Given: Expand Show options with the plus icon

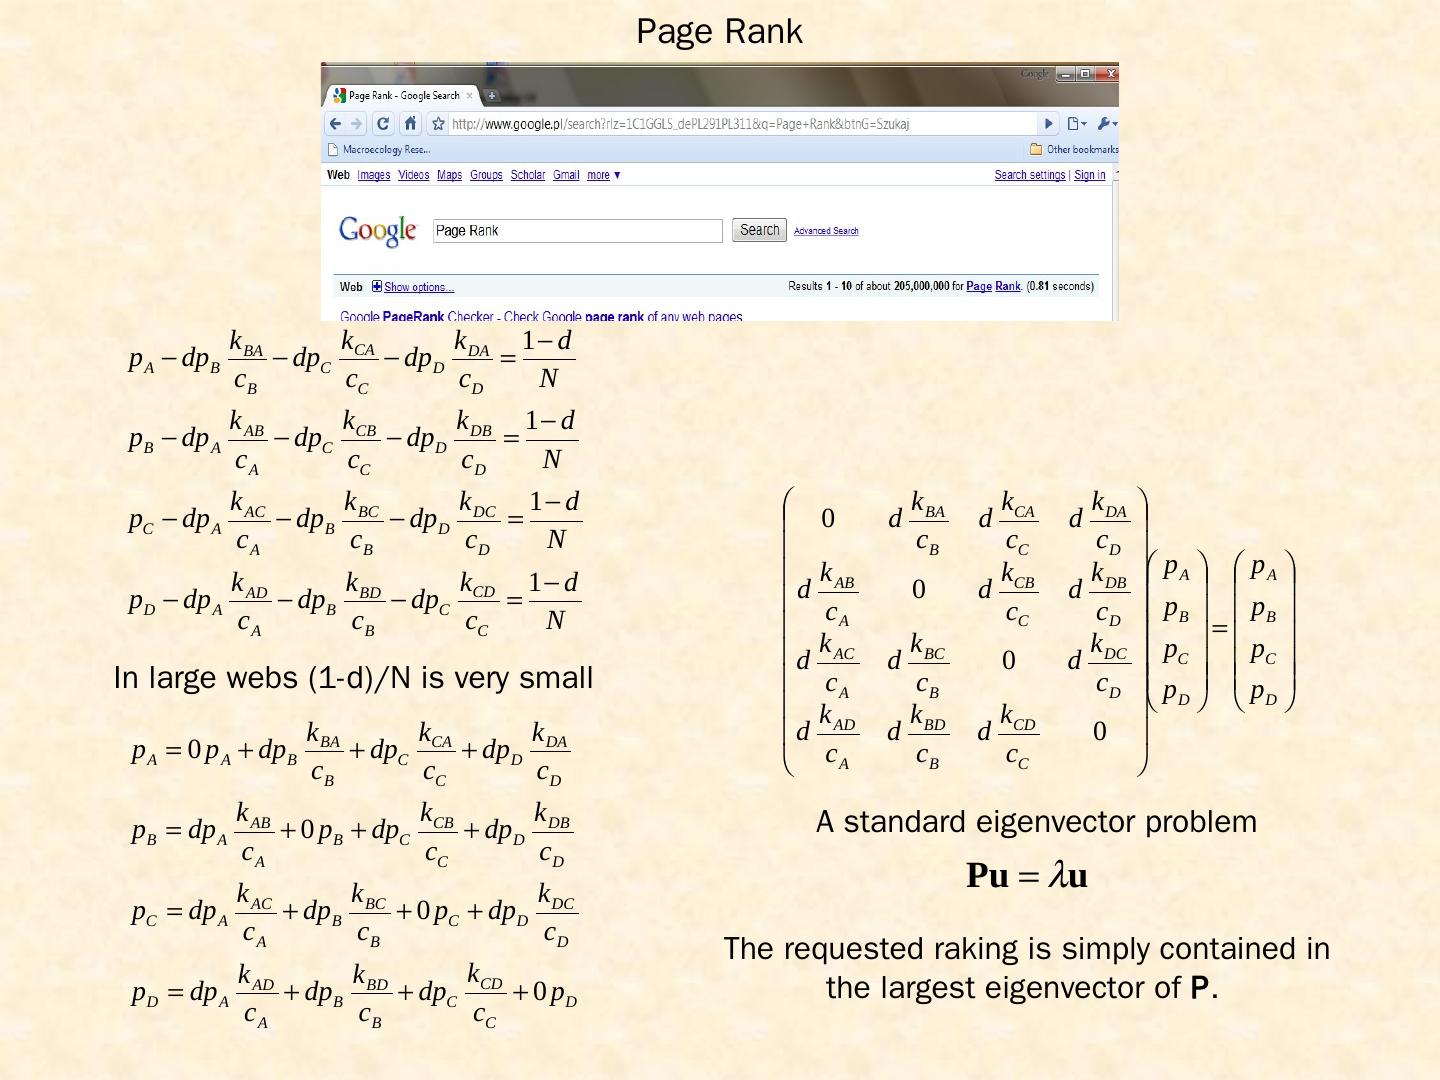Looking at the screenshot, I should point(377,287).
